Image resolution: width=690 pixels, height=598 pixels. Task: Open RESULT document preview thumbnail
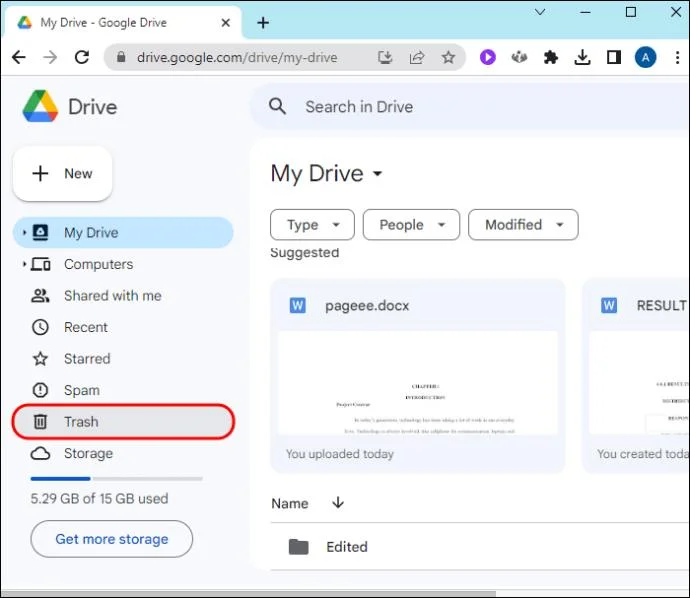tap(639, 383)
